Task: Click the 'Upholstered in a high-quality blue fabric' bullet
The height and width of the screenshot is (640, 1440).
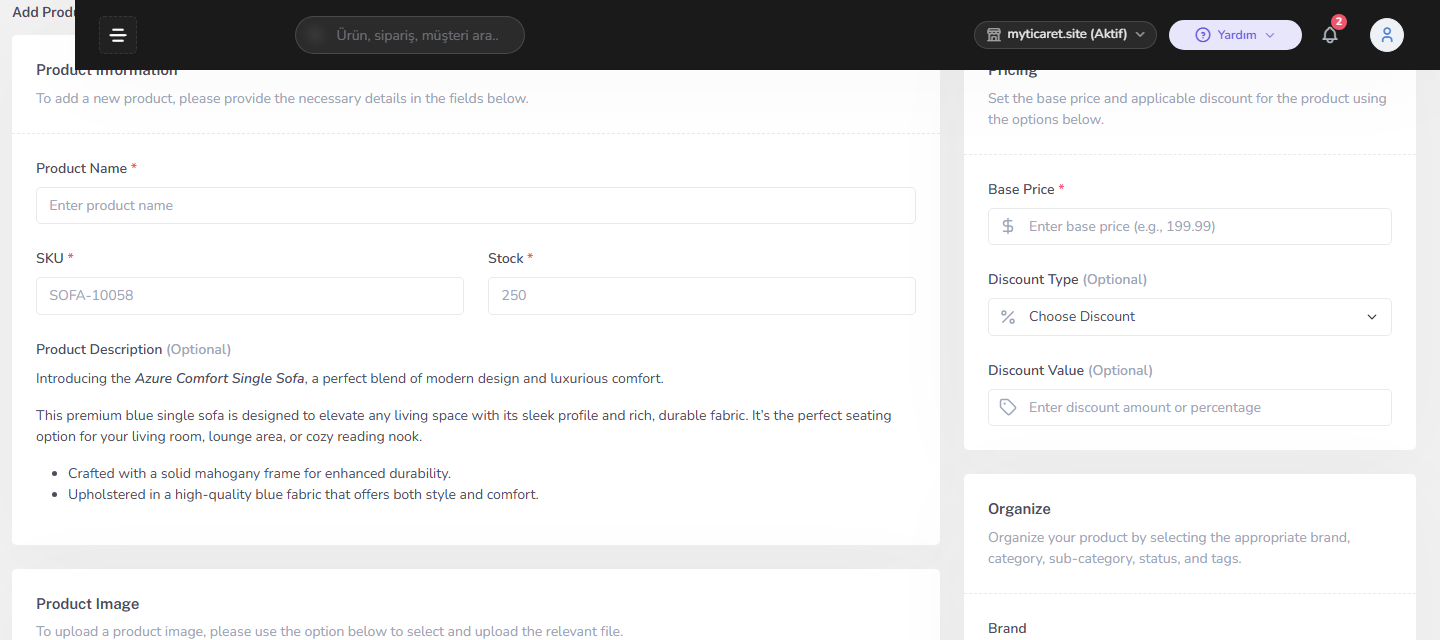Action: pos(303,494)
